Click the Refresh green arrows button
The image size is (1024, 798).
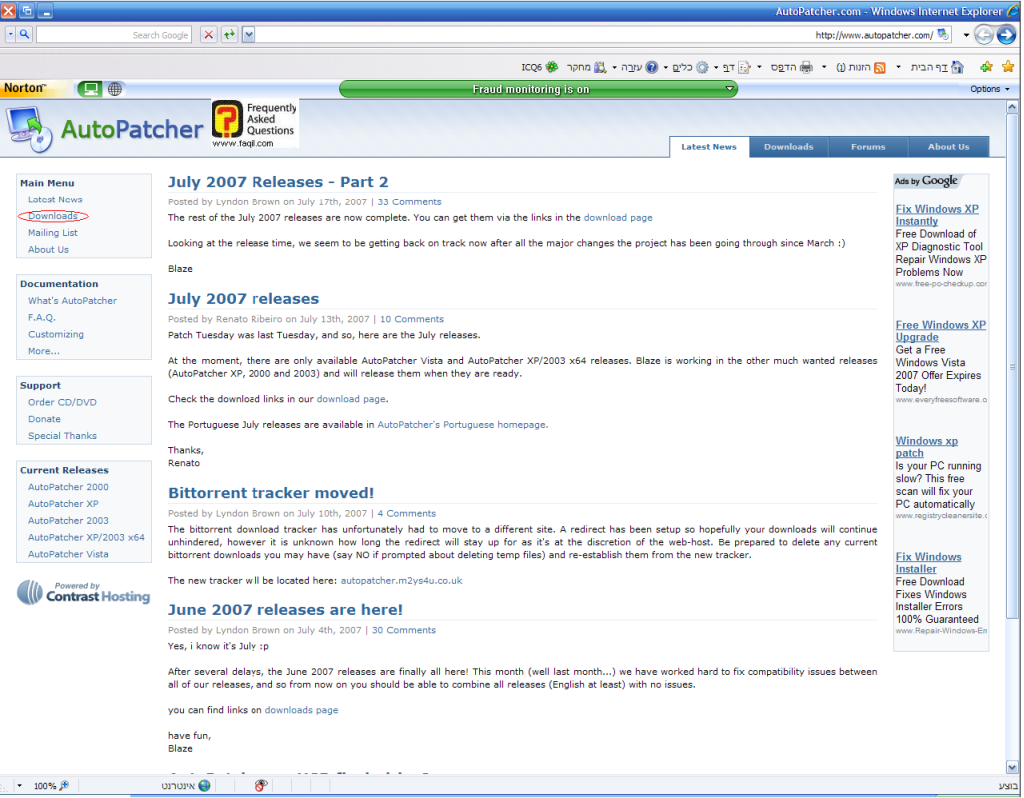click(x=229, y=35)
